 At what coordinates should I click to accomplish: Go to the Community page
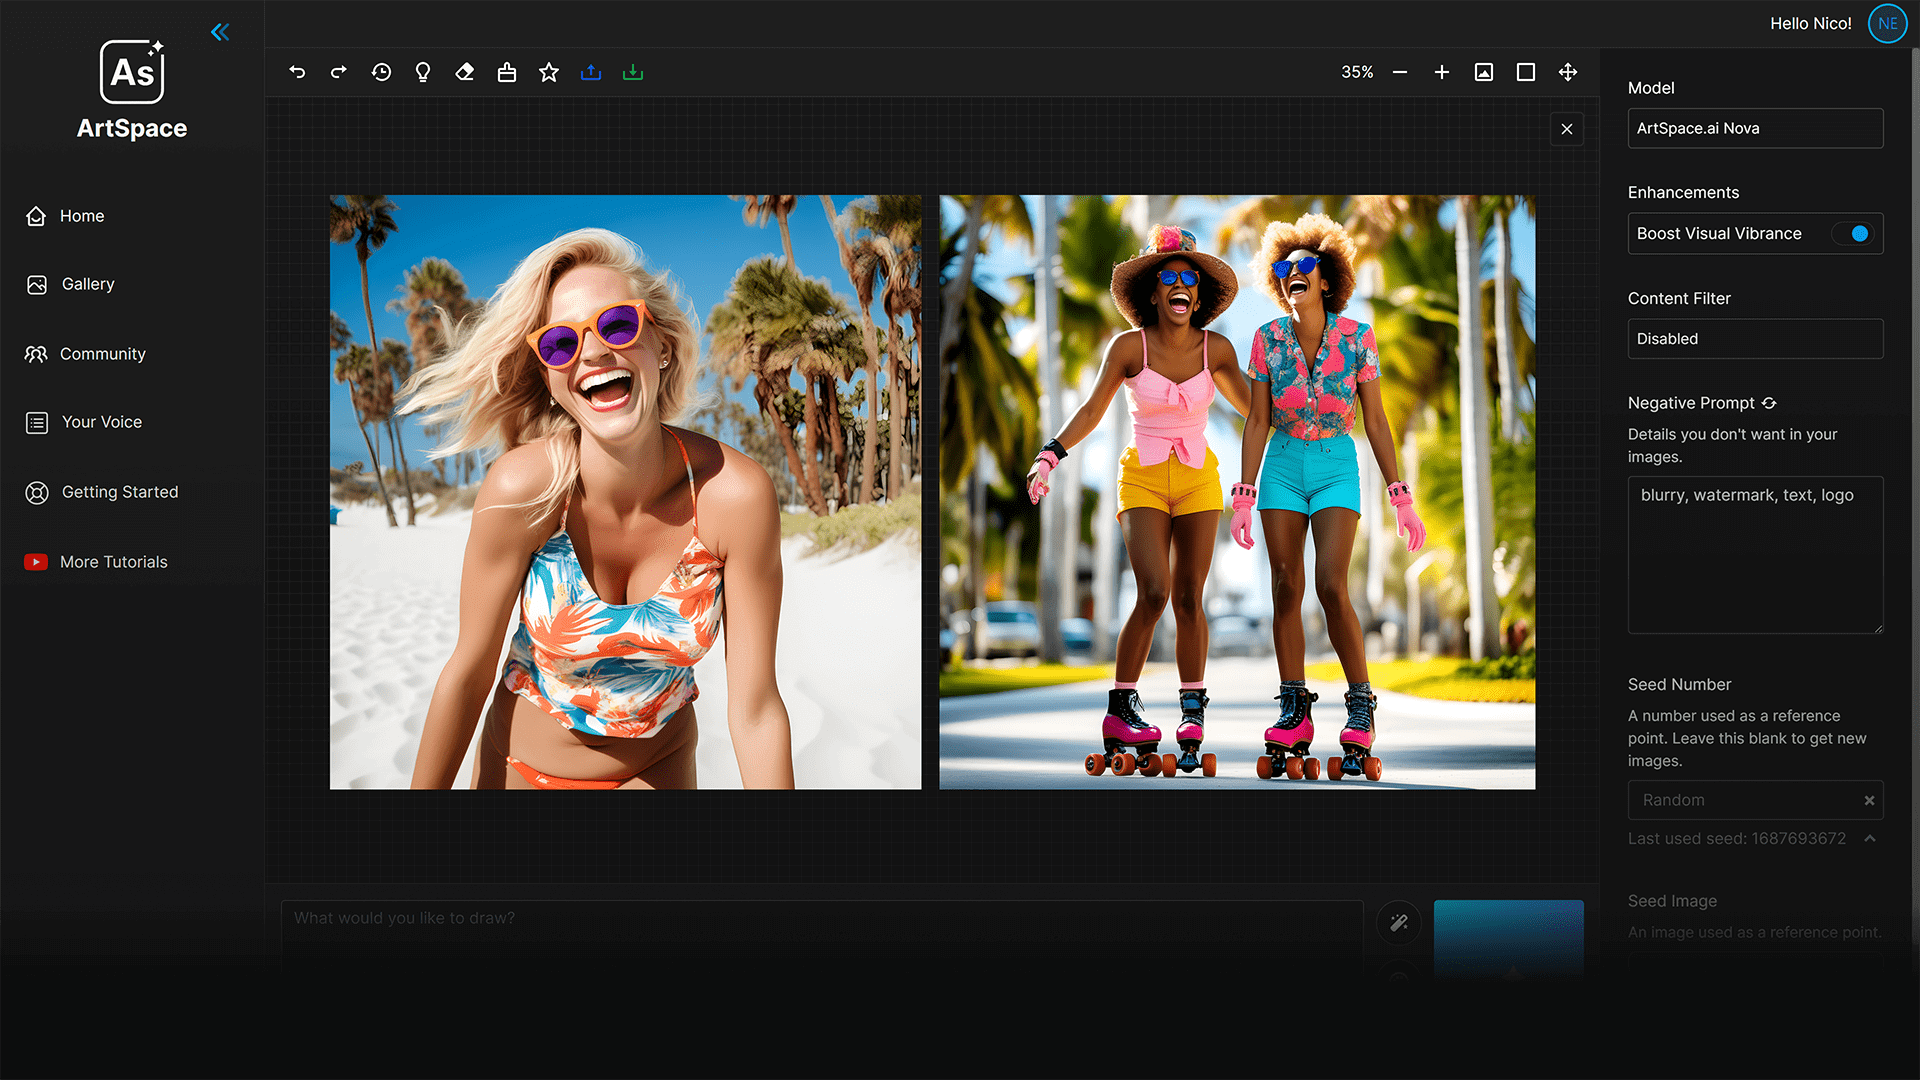point(102,354)
